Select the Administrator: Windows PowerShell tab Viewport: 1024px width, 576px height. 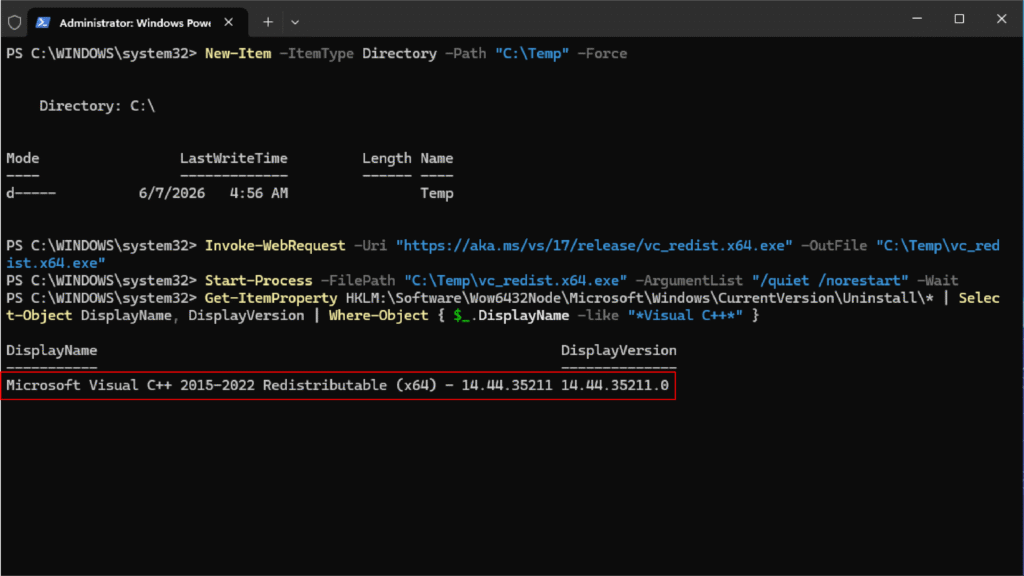138,22
